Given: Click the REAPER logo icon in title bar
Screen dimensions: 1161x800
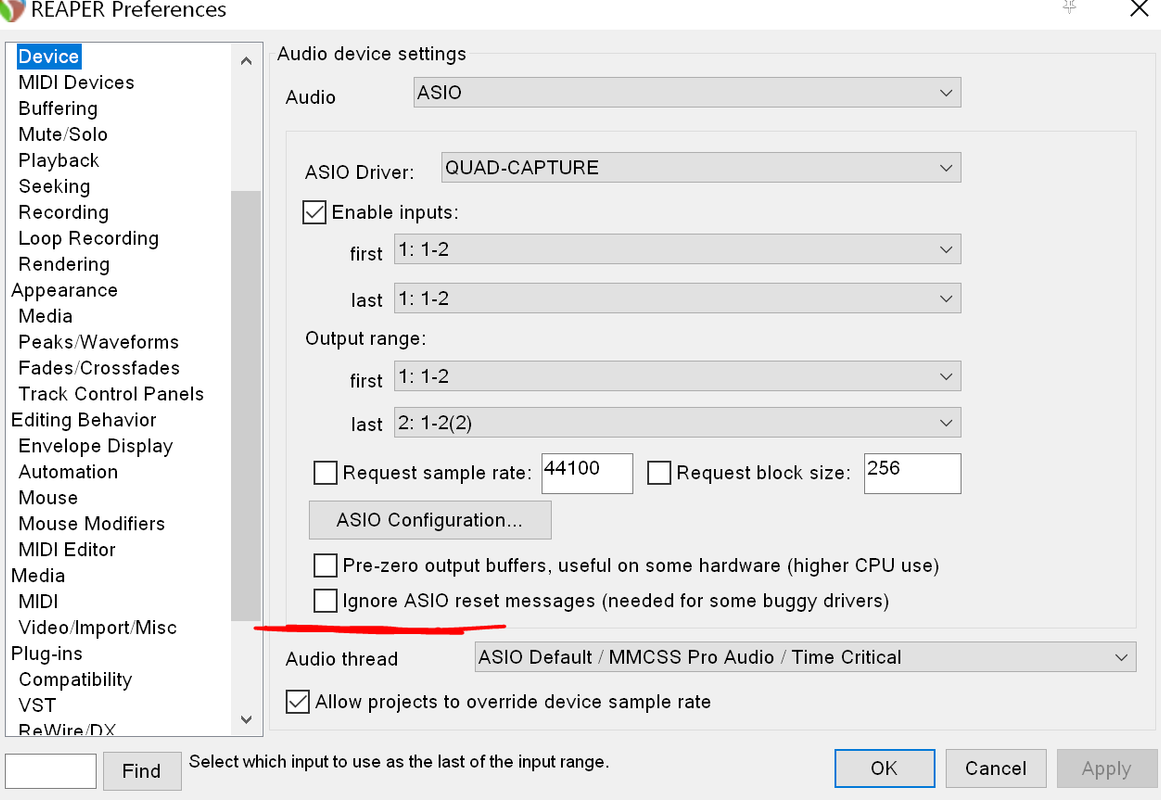Looking at the screenshot, I should [12, 9].
